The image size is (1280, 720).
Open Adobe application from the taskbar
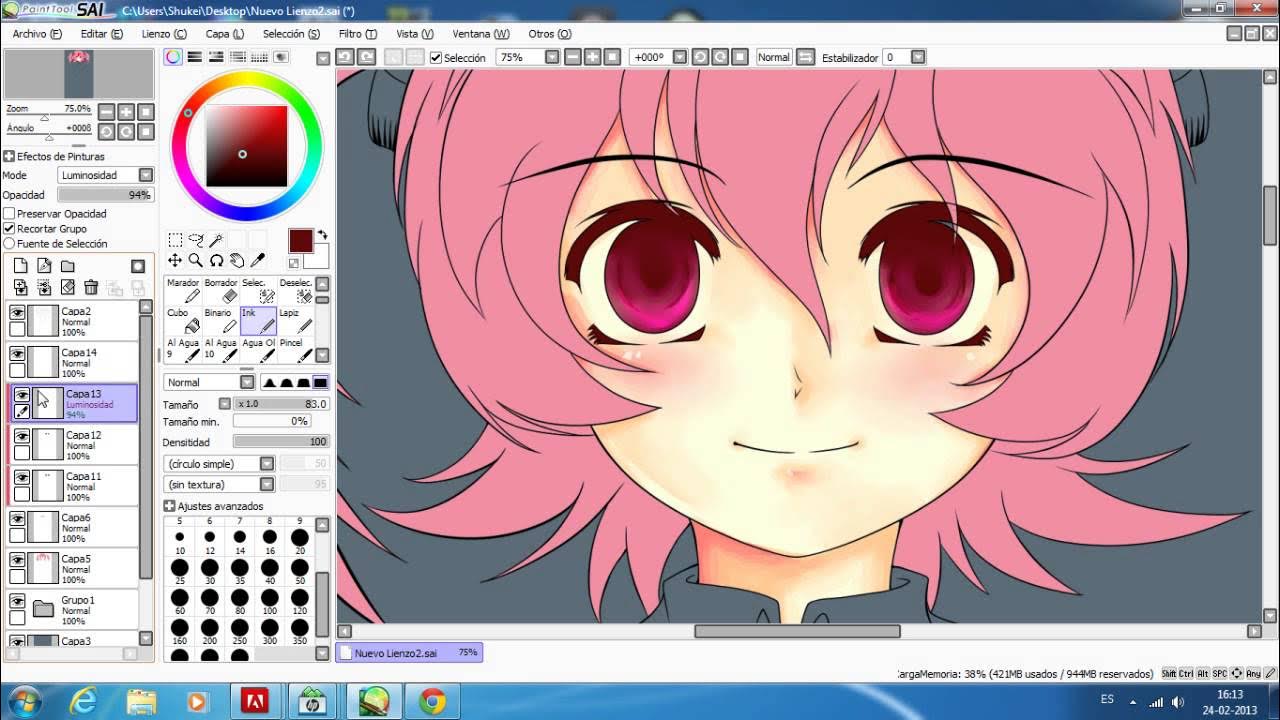pos(255,701)
